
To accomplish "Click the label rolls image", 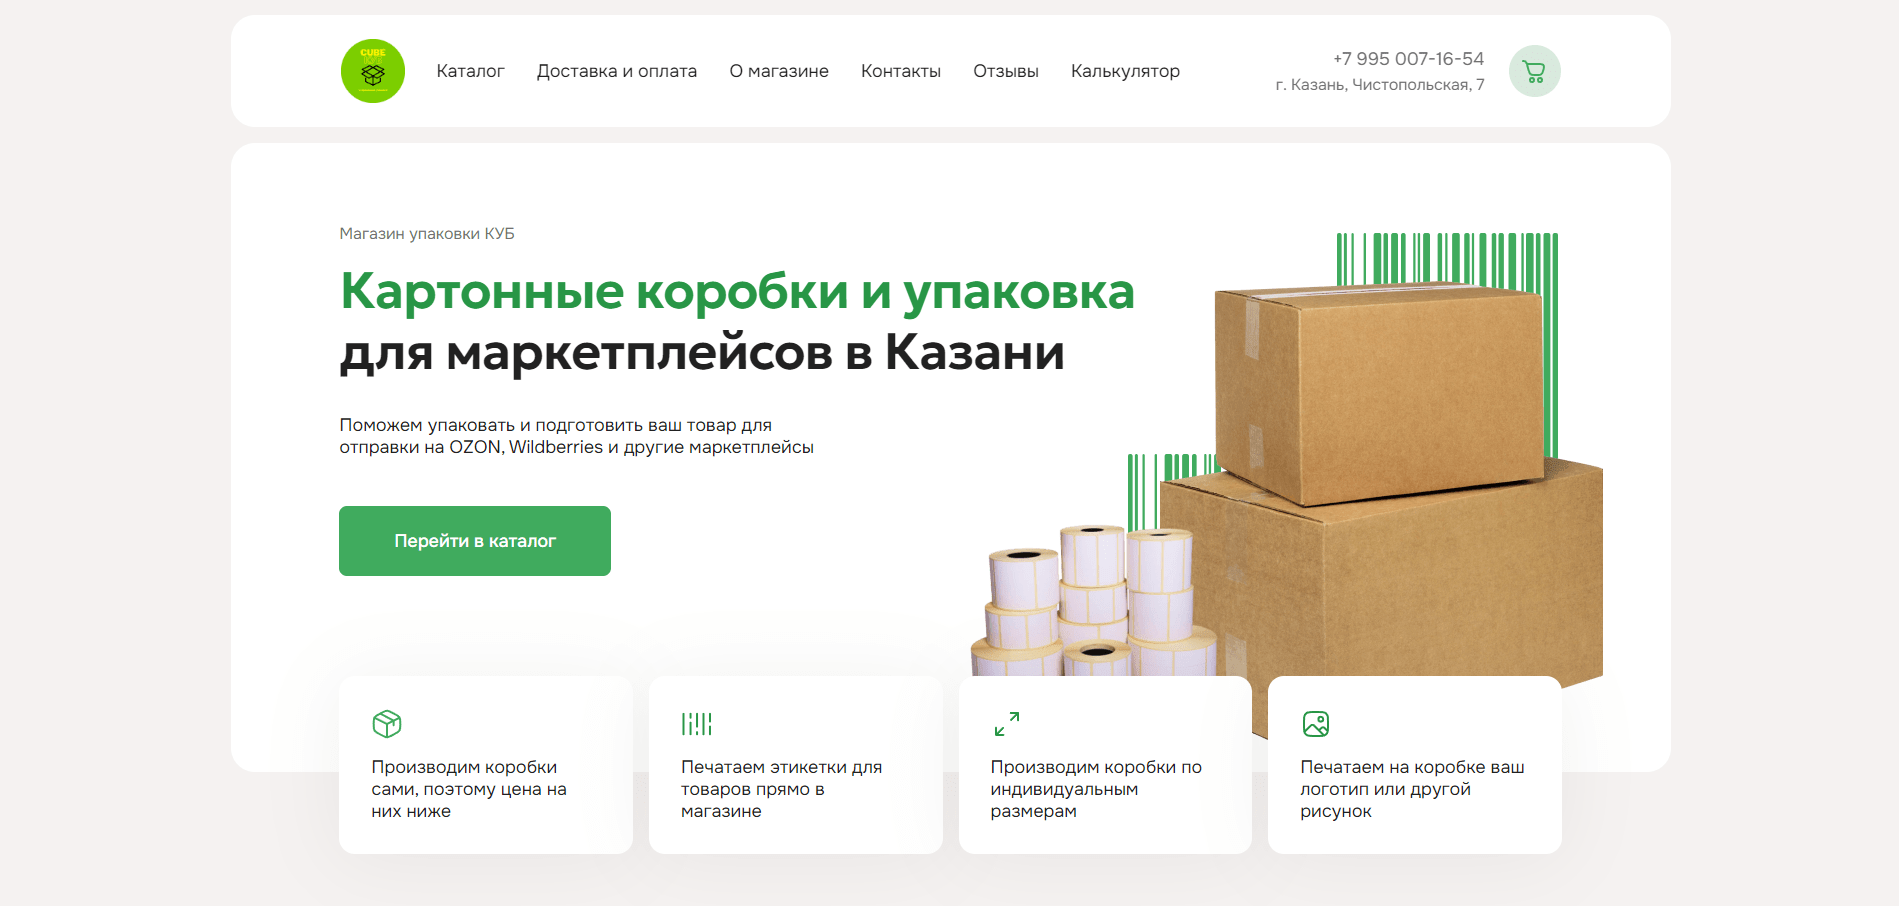I will click(1095, 600).
